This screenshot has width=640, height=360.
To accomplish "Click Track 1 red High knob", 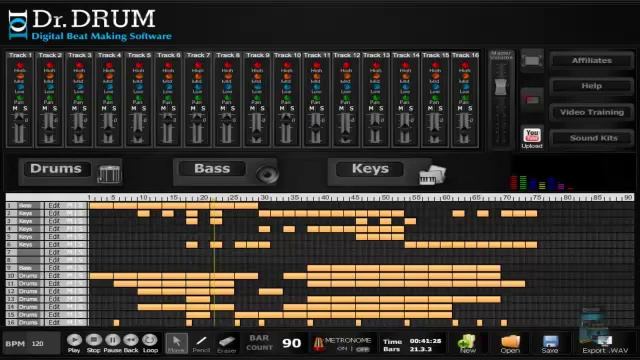I will pyautogui.click(x=20, y=66).
